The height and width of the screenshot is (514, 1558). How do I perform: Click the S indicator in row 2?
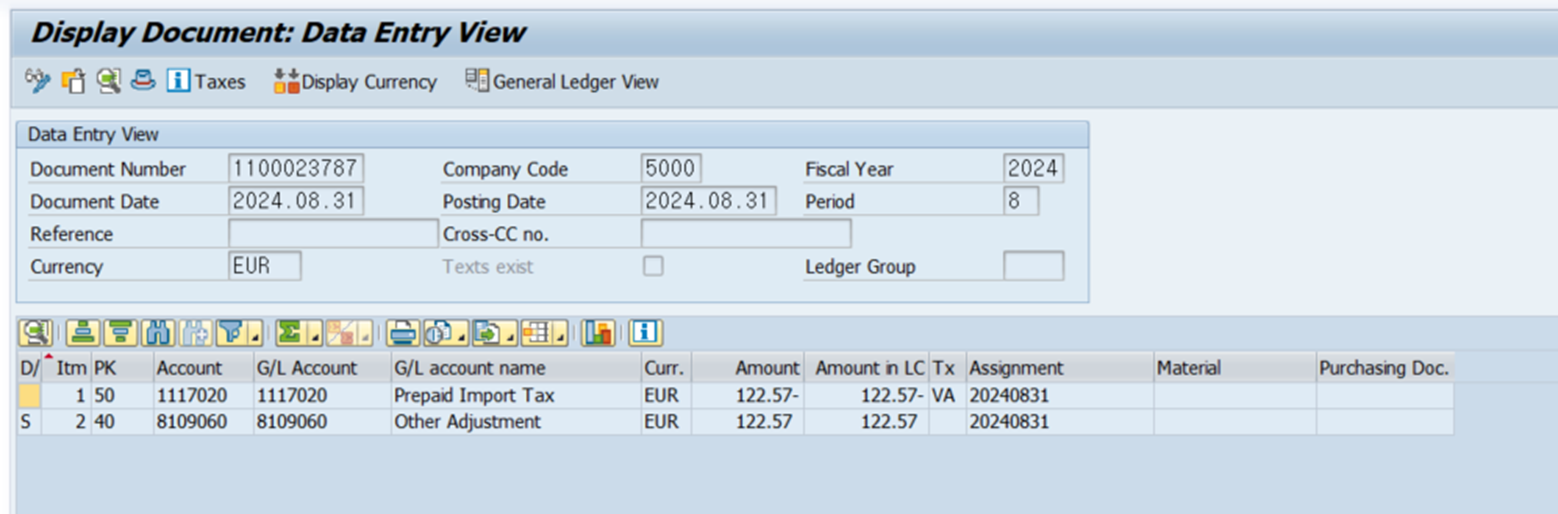click(x=30, y=422)
